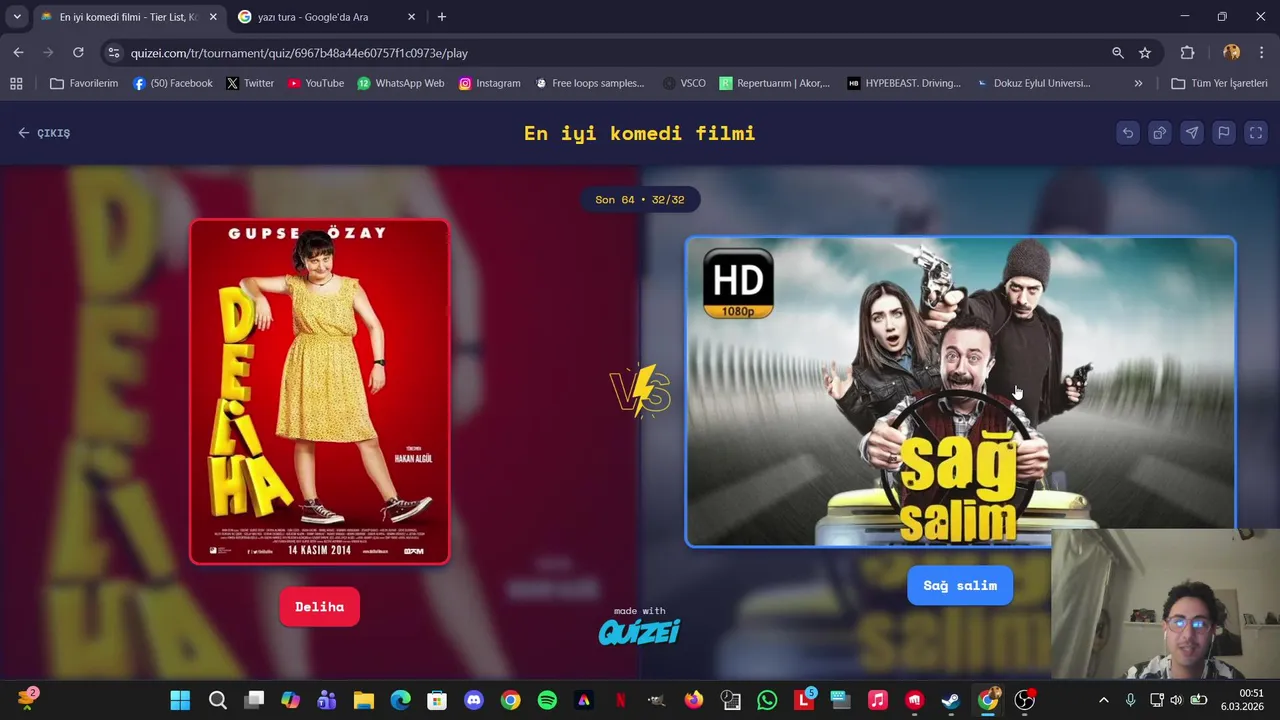The image size is (1280, 720).
Task: Open the Favorilerim bookmarks folder
Action: (84, 83)
